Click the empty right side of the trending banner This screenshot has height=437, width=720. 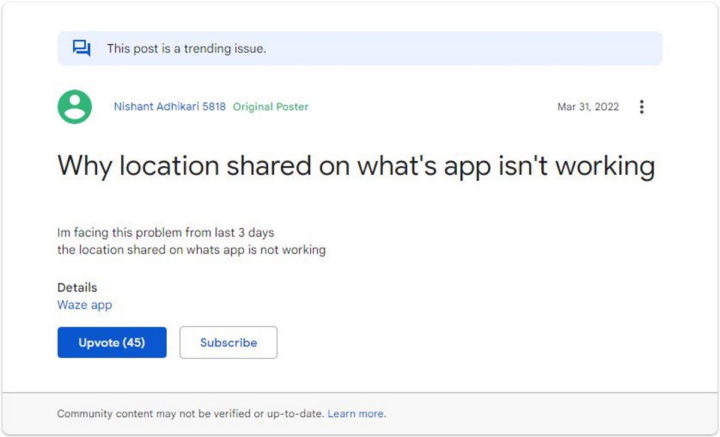500,48
